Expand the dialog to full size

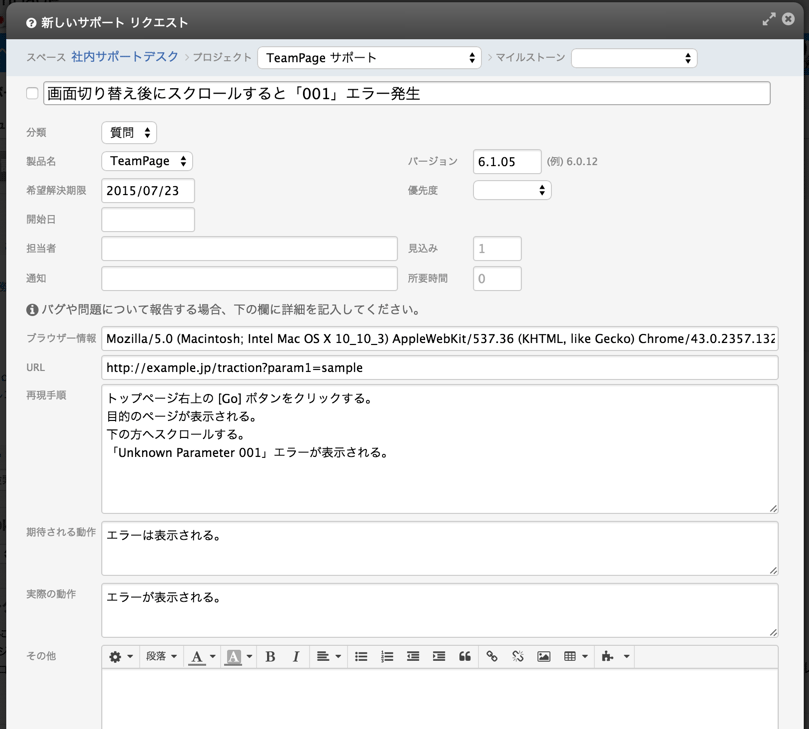click(769, 19)
